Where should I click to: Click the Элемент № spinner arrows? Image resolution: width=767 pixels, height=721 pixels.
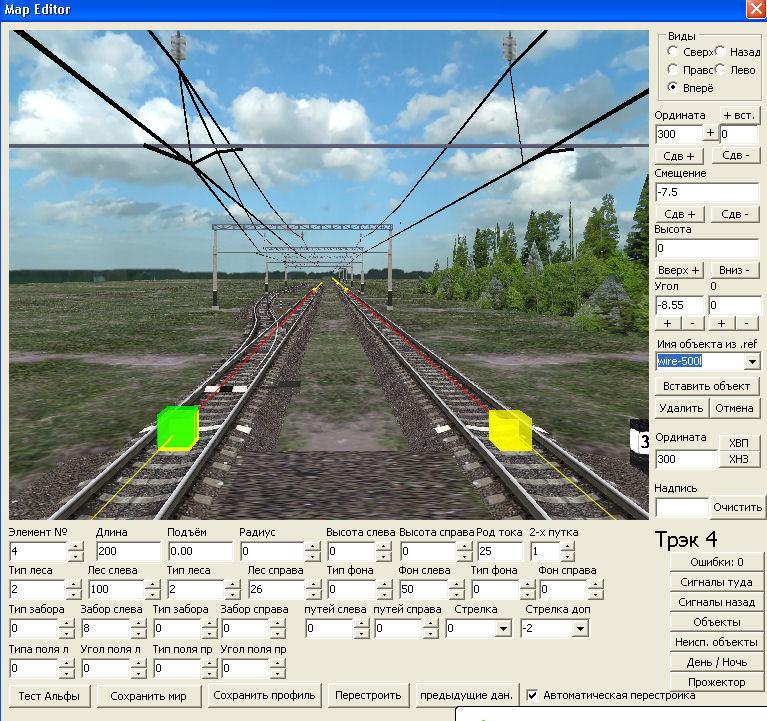point(75,551)
